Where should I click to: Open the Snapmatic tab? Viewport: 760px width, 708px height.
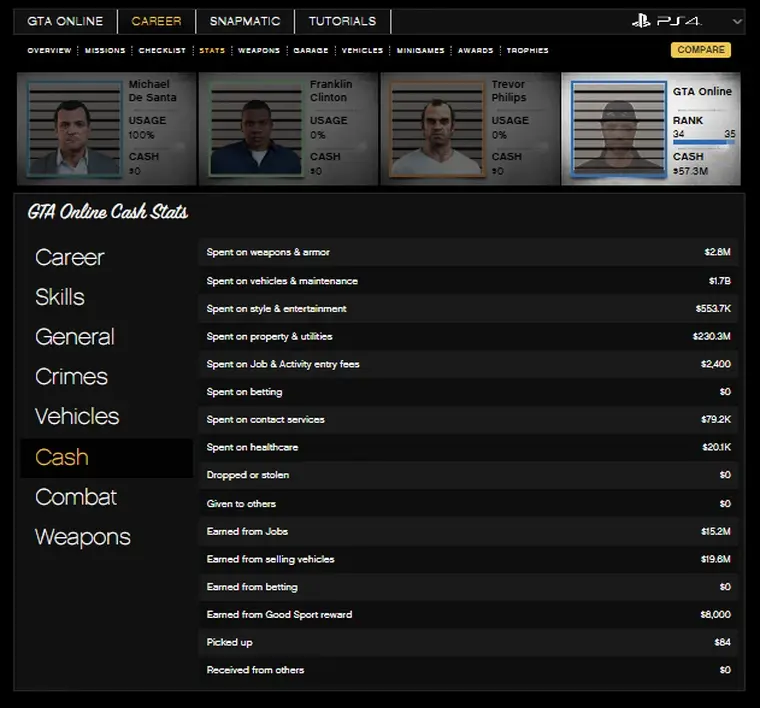click(245, 21)
